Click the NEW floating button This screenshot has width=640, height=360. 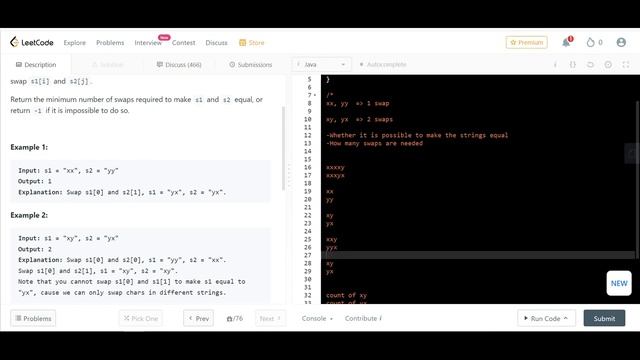click(619, 283)
